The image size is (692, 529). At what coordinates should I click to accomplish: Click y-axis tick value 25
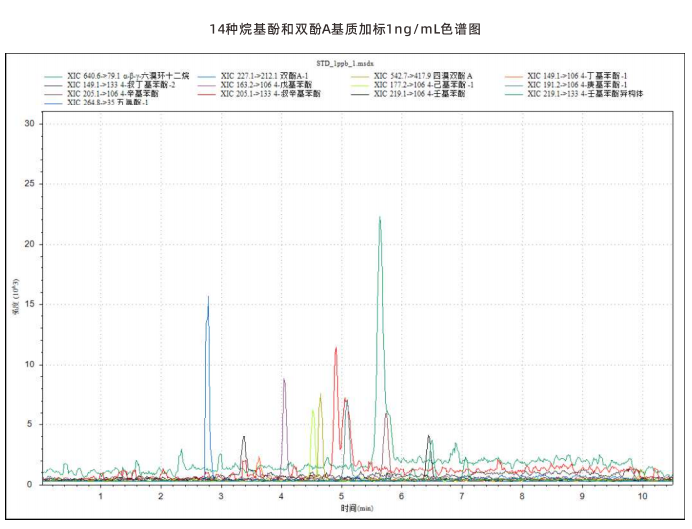coord(29,184)
